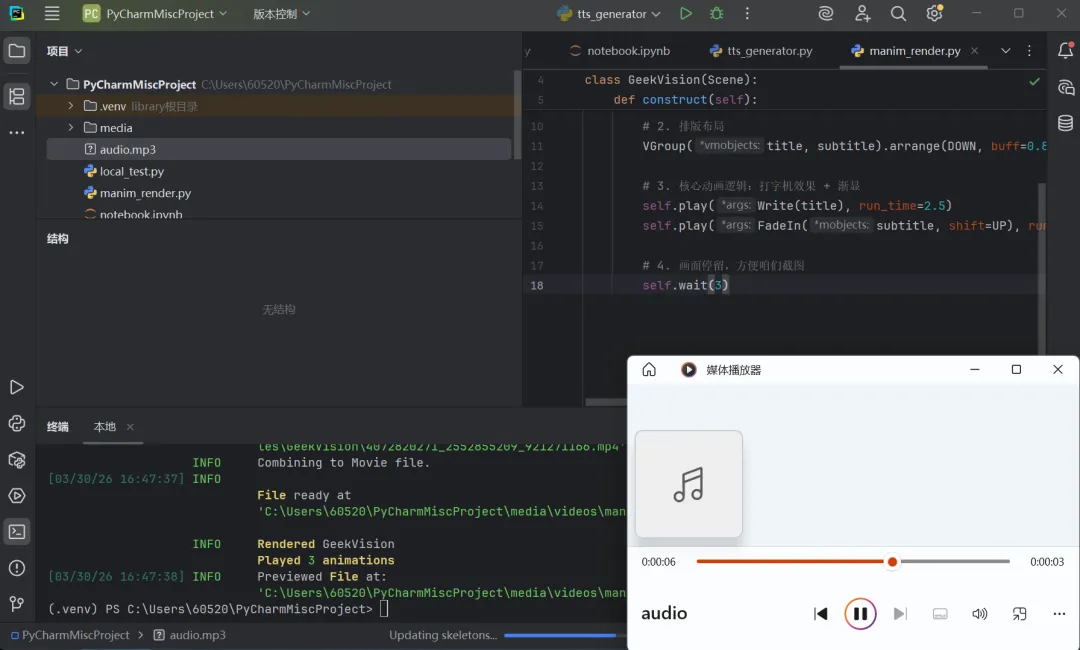Open the AI assistant swirl icon in title bar
This screenshot has height=650, width=1080.
[x=826, y=13]
